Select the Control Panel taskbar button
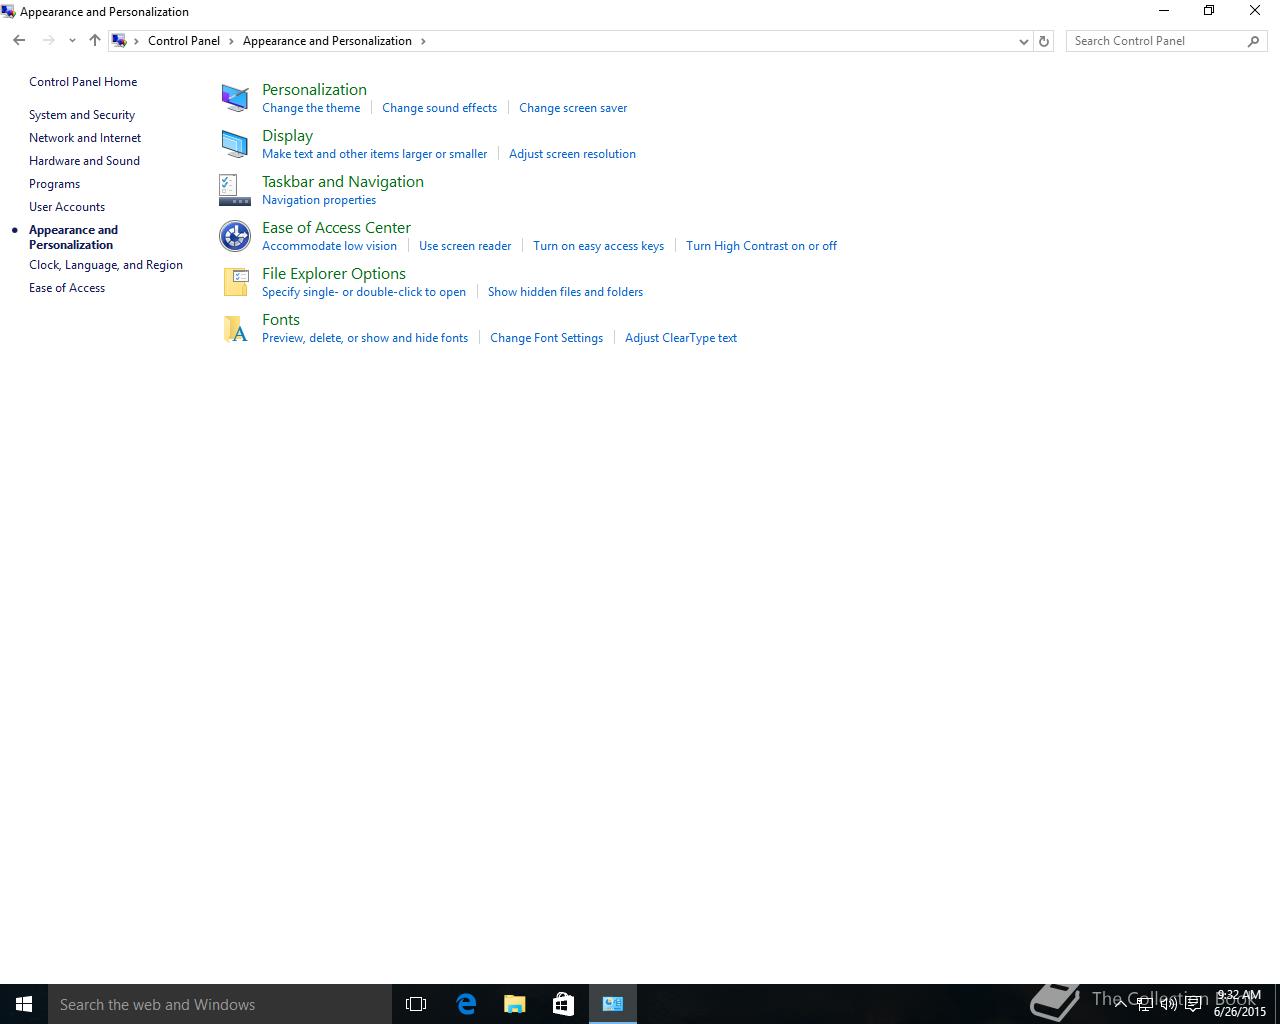The width and height of the screenshot is (1280, 1024). 613,1004
